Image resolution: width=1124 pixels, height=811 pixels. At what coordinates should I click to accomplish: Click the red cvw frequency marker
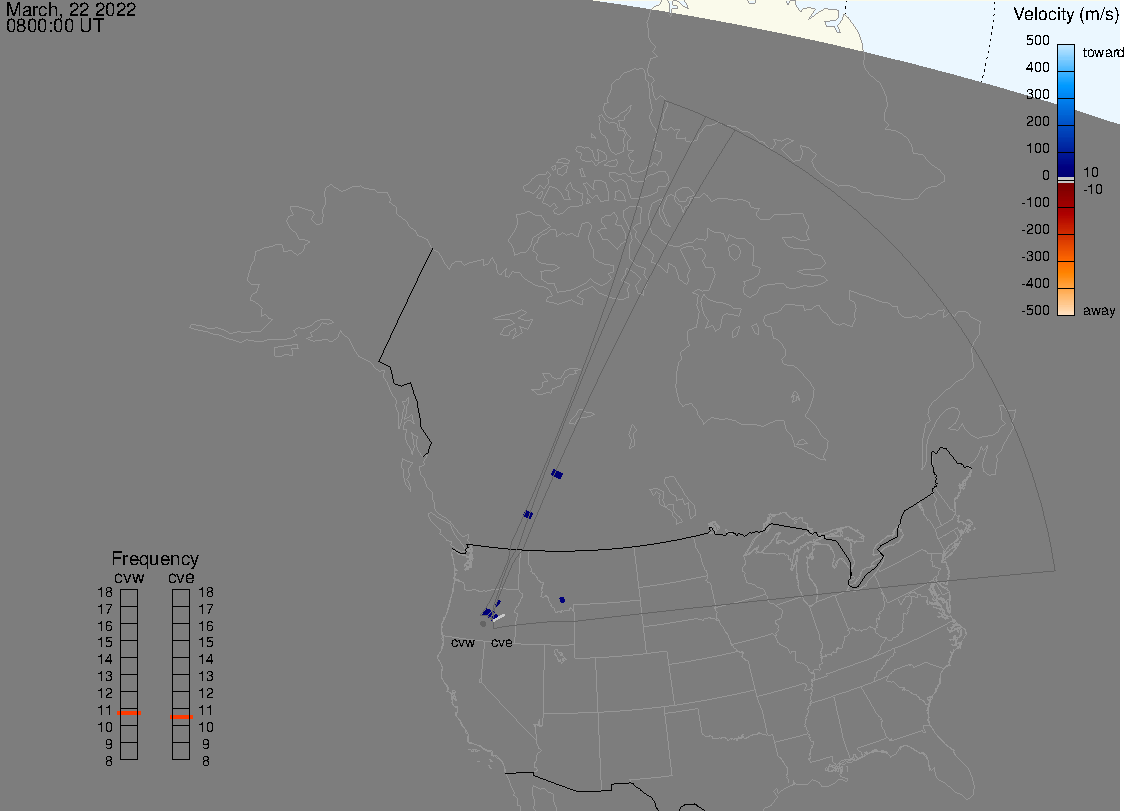tap(129, 713)
